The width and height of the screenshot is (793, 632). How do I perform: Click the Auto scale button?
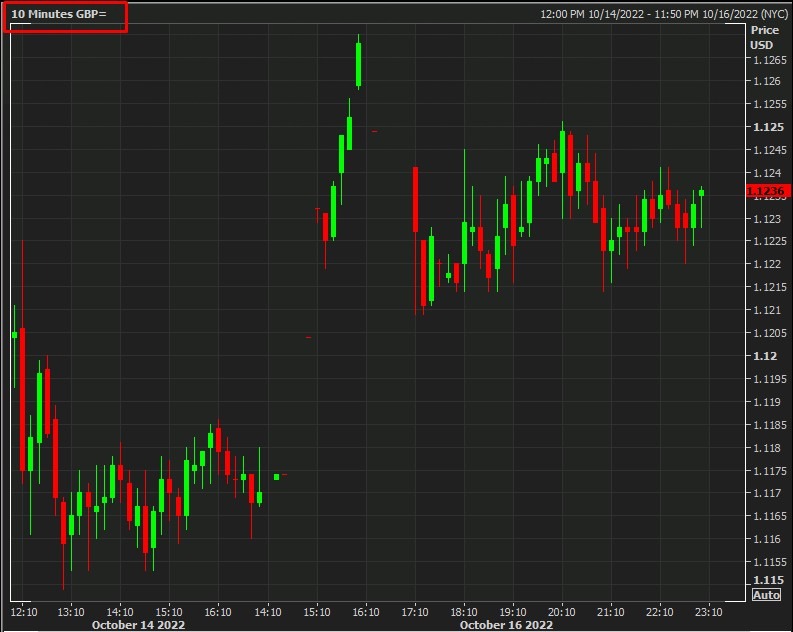click(x=766, y=595)
